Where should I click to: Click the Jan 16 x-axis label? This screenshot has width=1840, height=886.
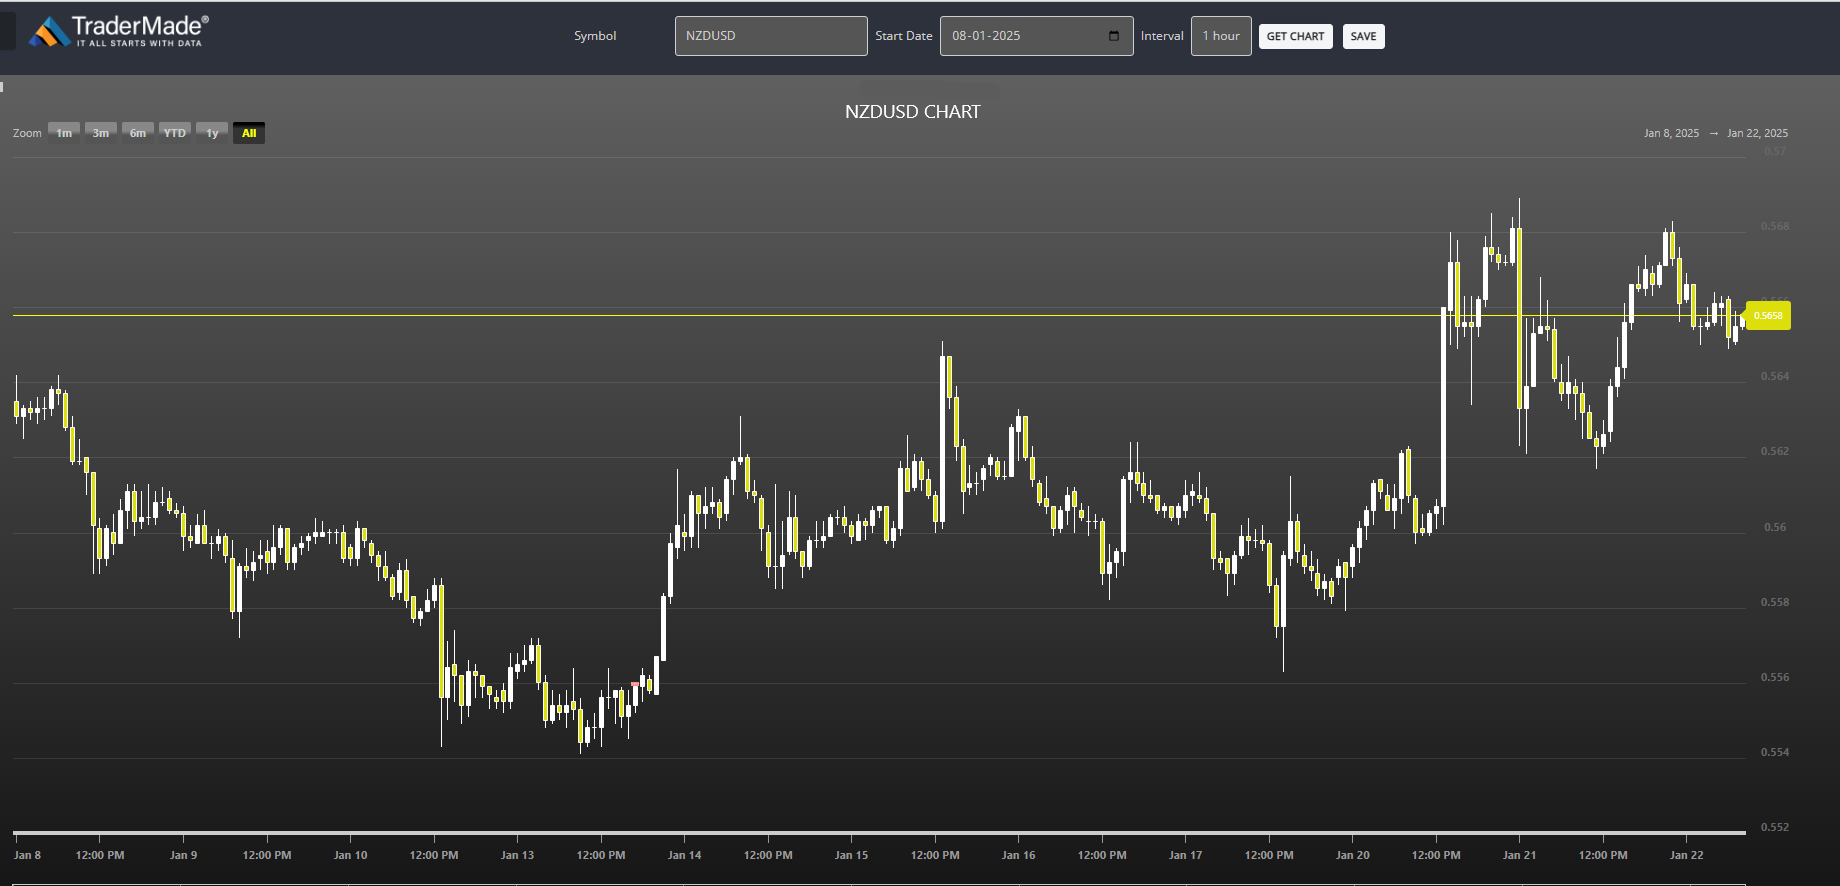(1018, 855)
